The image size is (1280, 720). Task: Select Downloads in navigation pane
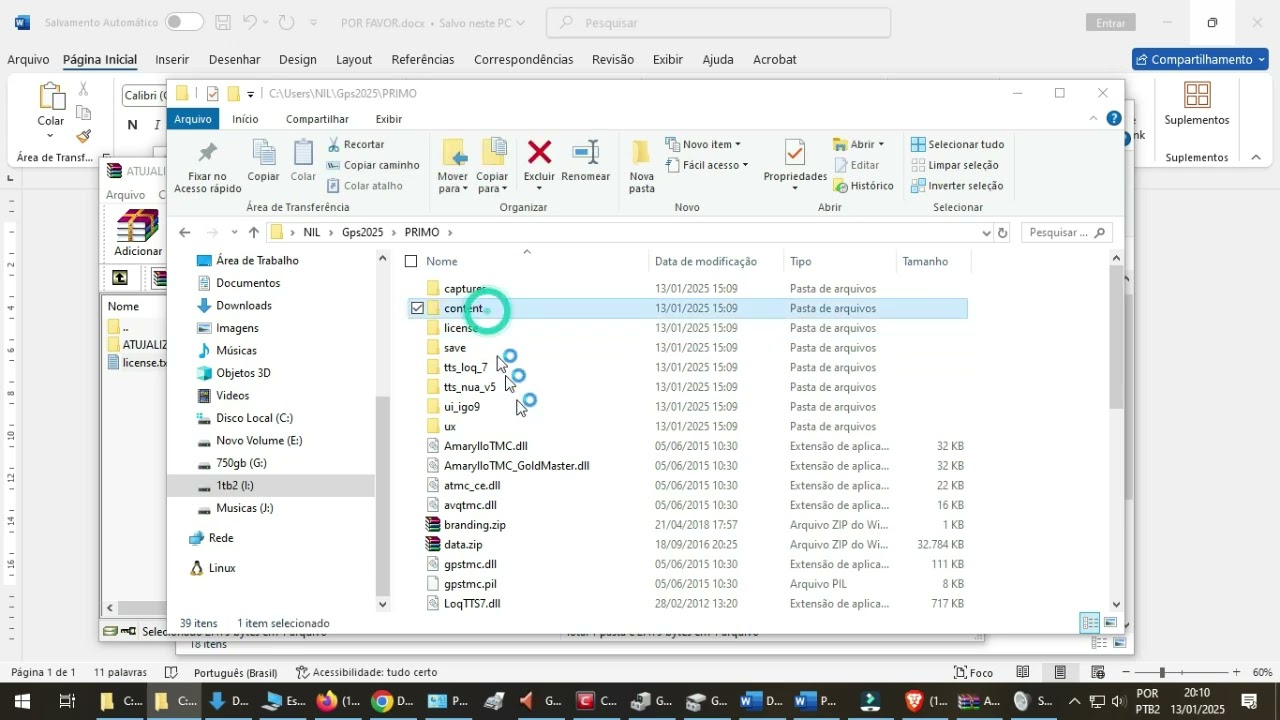pyautogui.click(x=244, y=305)
